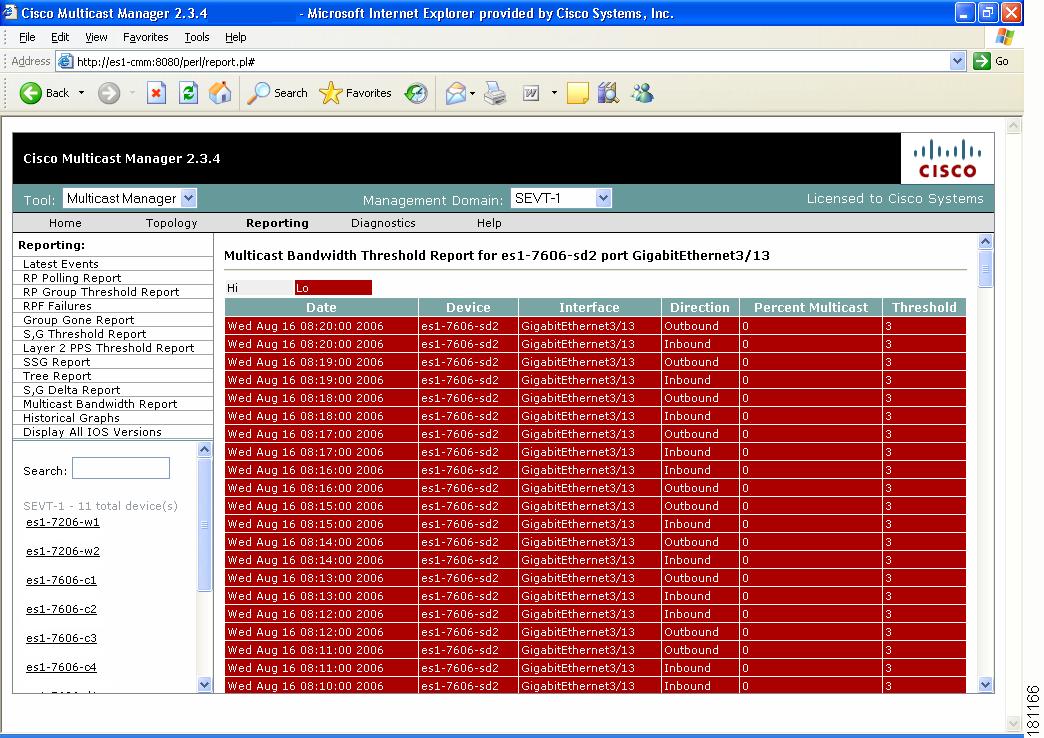Click the Direction column header
Screen dimensions: 1044x738
coord(700,307)
